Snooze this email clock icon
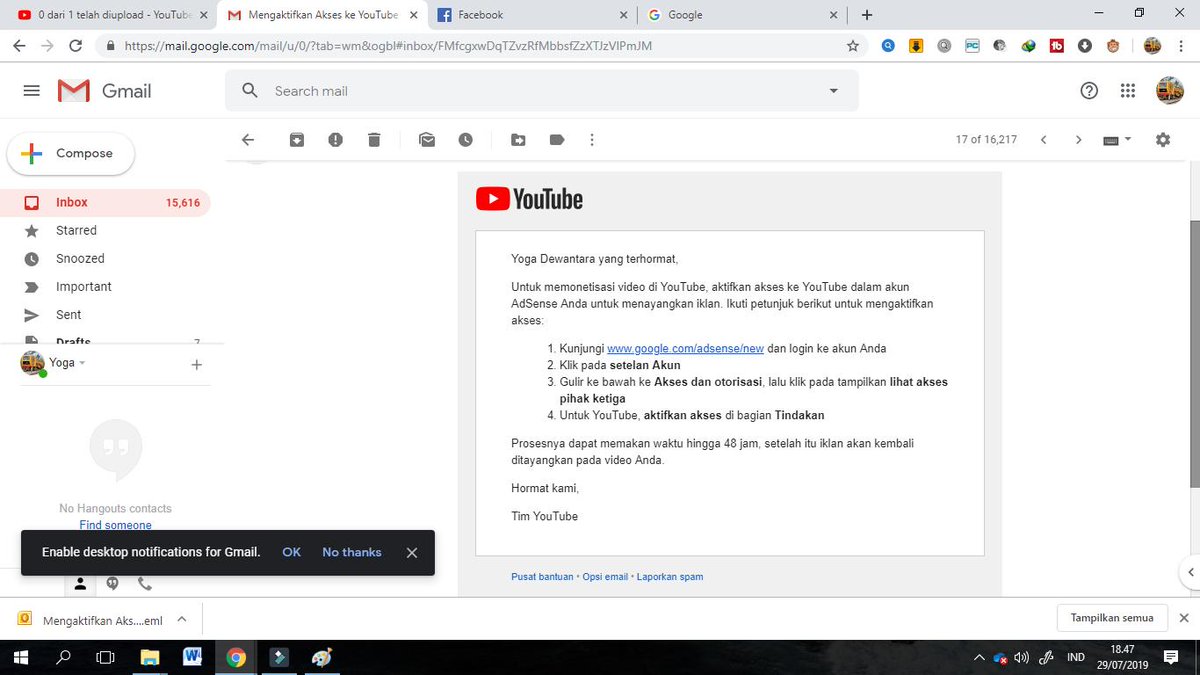Viewport: 1200px width, 675px height. (466, 140)
